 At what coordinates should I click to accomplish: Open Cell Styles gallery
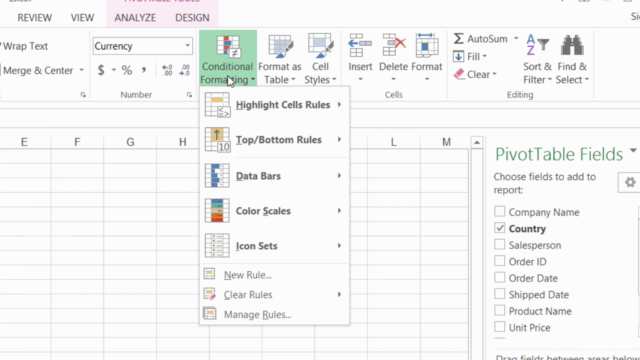(320, 58)
